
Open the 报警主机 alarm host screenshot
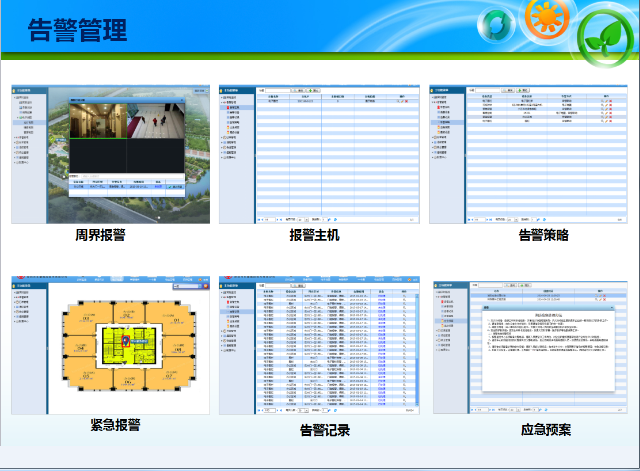click(319, 154)
